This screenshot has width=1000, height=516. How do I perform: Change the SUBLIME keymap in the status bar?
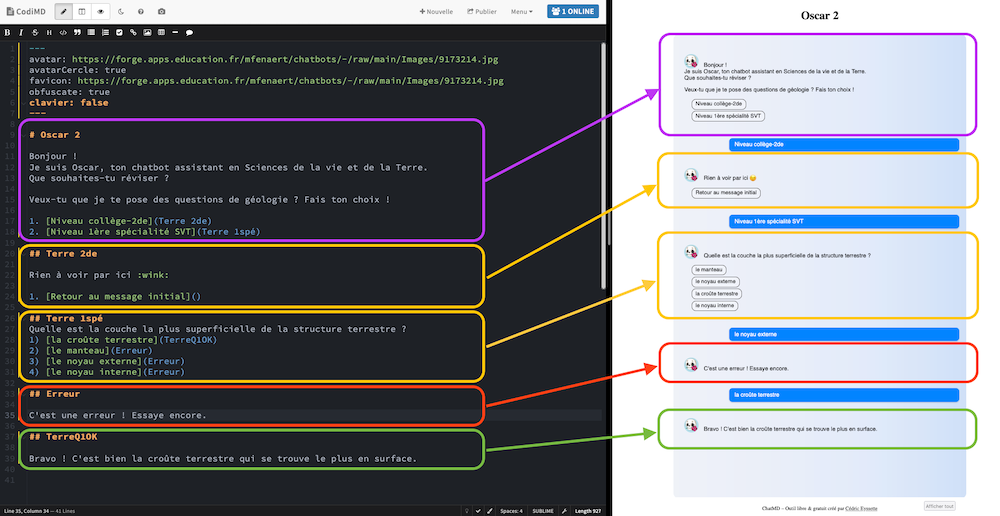pos(543,510)
